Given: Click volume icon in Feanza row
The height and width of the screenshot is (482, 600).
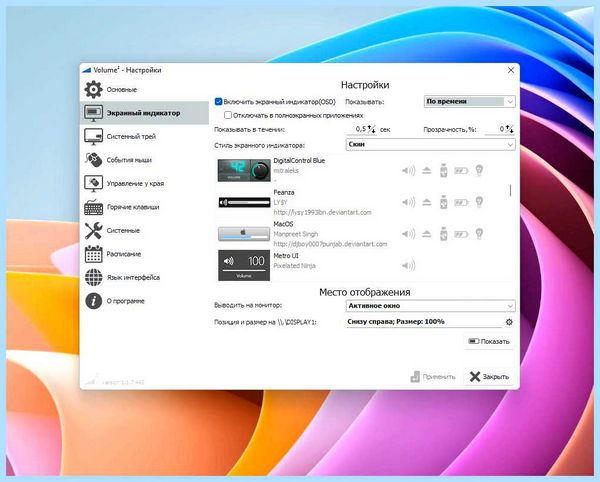Looking at the screenshot, I should [x=409, y=202].
